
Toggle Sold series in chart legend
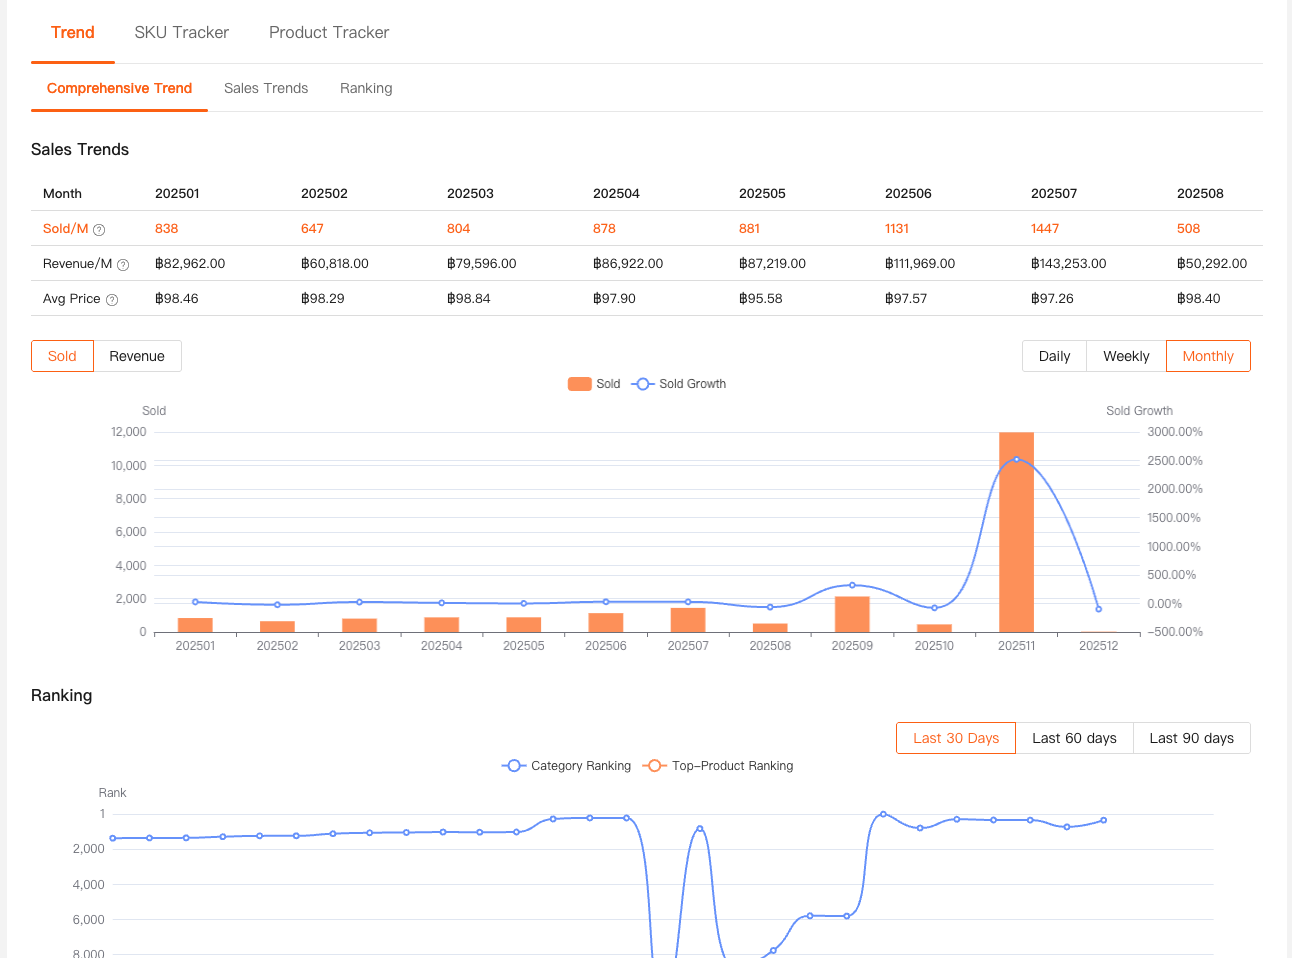point(594,384)
